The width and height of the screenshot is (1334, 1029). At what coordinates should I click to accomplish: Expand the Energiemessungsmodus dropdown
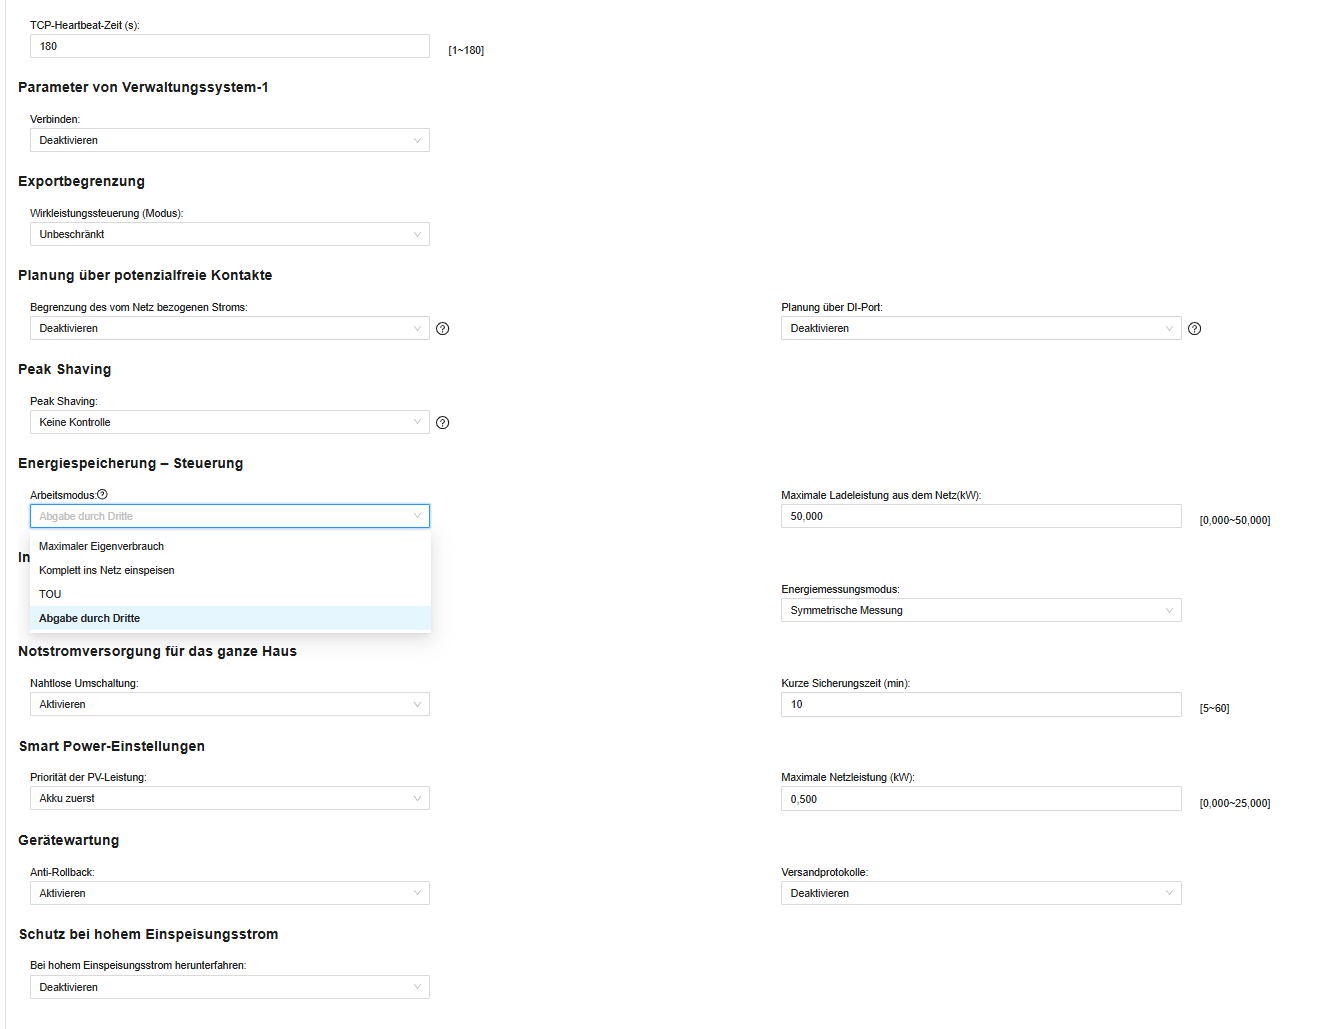(980, 610)
